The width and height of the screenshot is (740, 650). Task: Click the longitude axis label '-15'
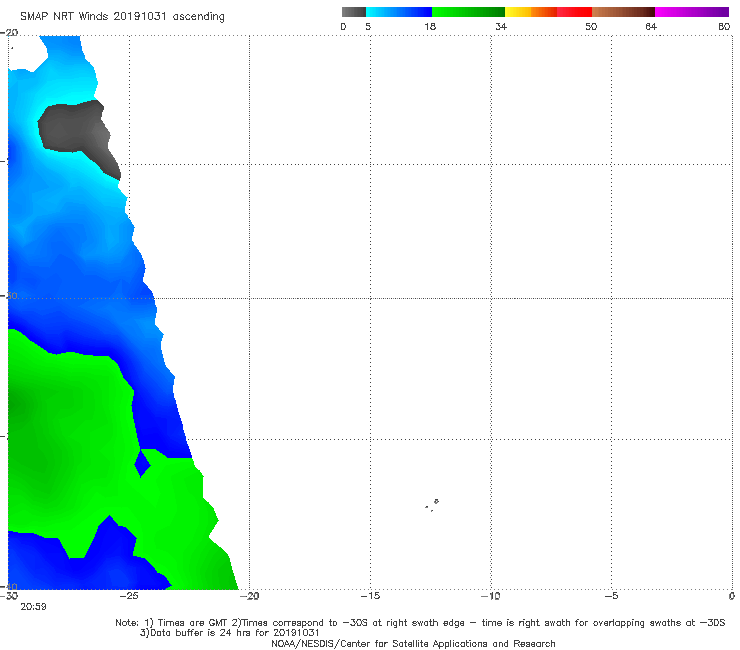tap(370, 596)
